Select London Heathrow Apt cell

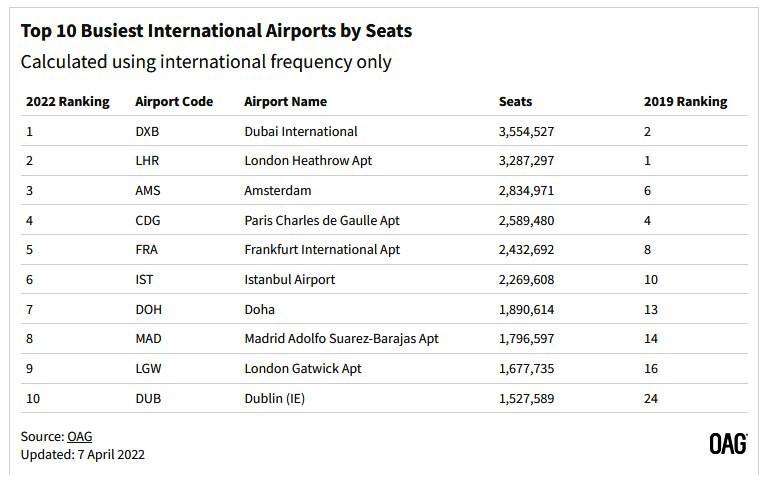click(x=308, y=160)
